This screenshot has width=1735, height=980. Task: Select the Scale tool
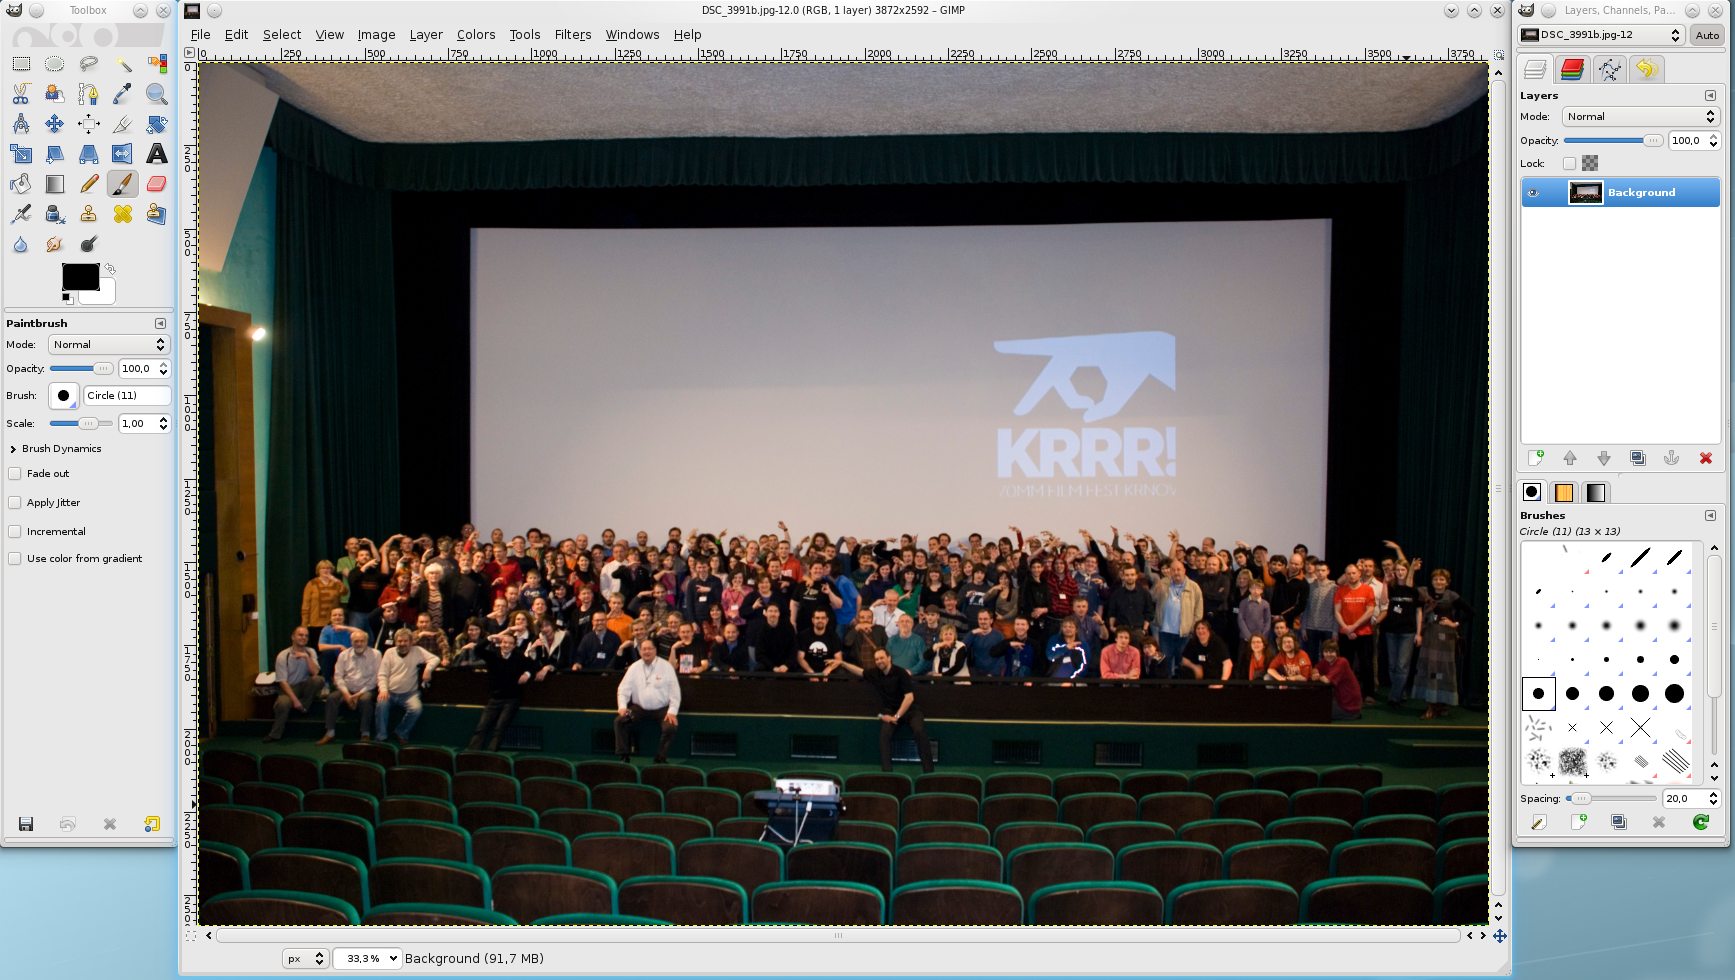tap(21, 154)
